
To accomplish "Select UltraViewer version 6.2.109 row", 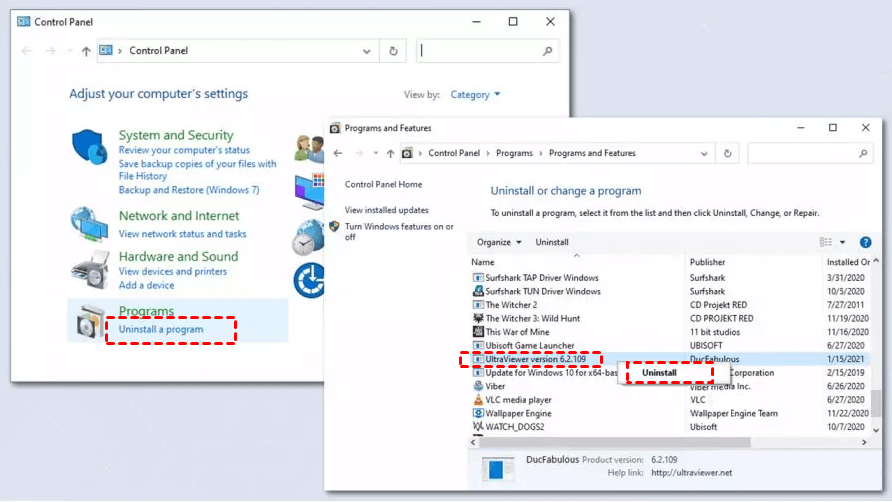I will [670, 359].
